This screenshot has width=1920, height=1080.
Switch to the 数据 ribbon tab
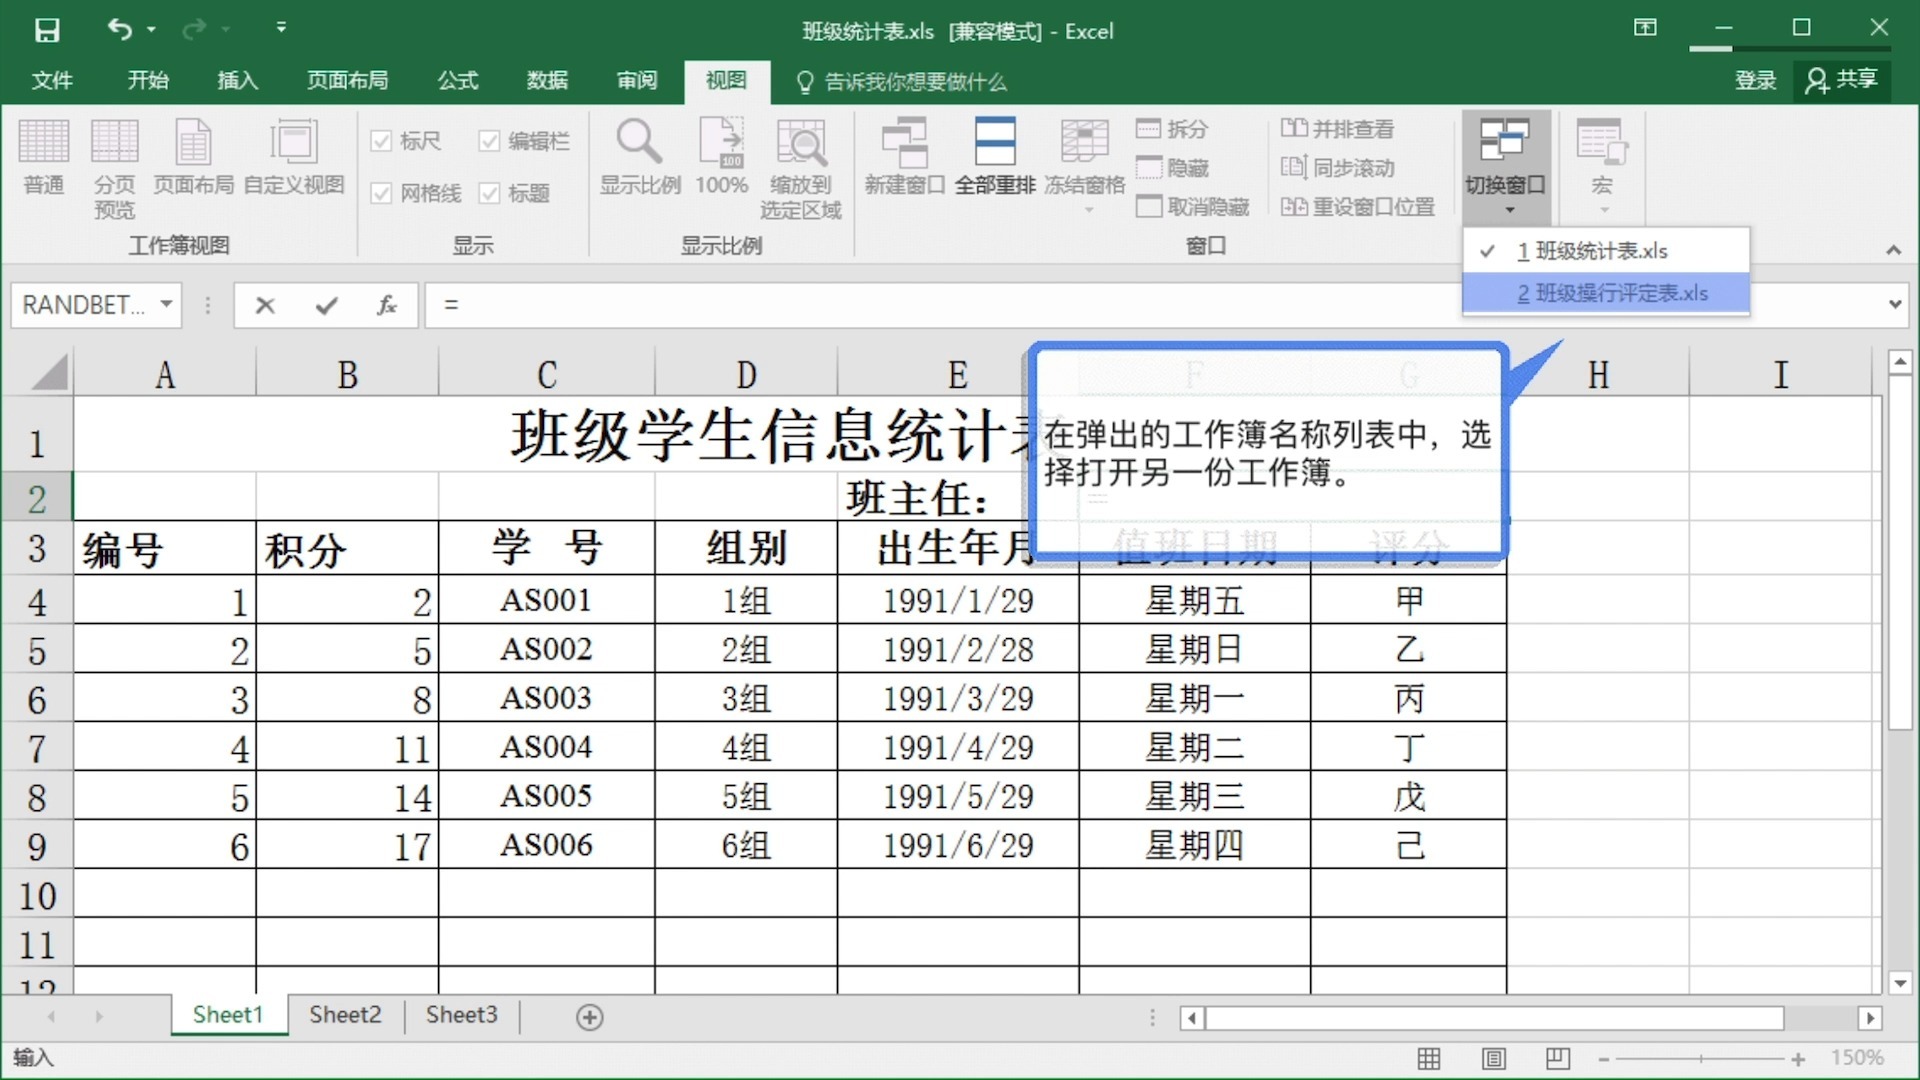547,81
